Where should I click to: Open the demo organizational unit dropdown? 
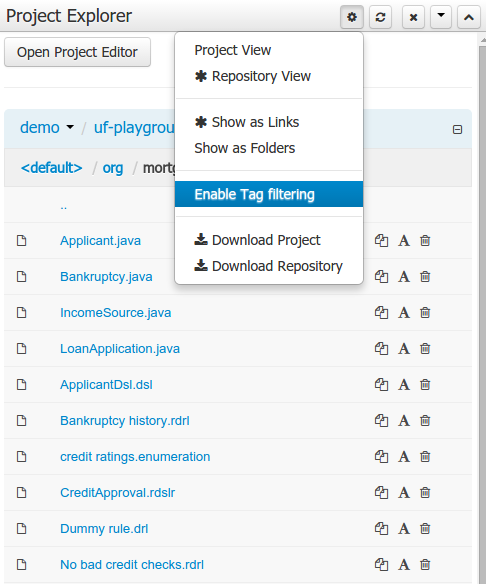pyautogui.click(x=47, y=128)
